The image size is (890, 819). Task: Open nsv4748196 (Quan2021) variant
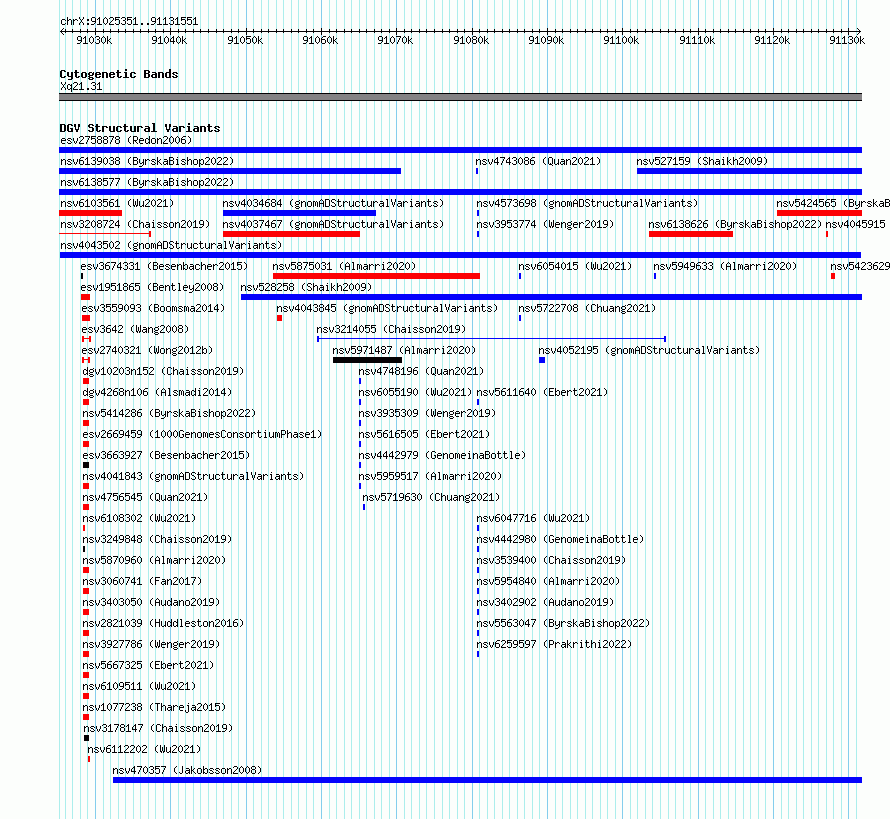[421, 371]
